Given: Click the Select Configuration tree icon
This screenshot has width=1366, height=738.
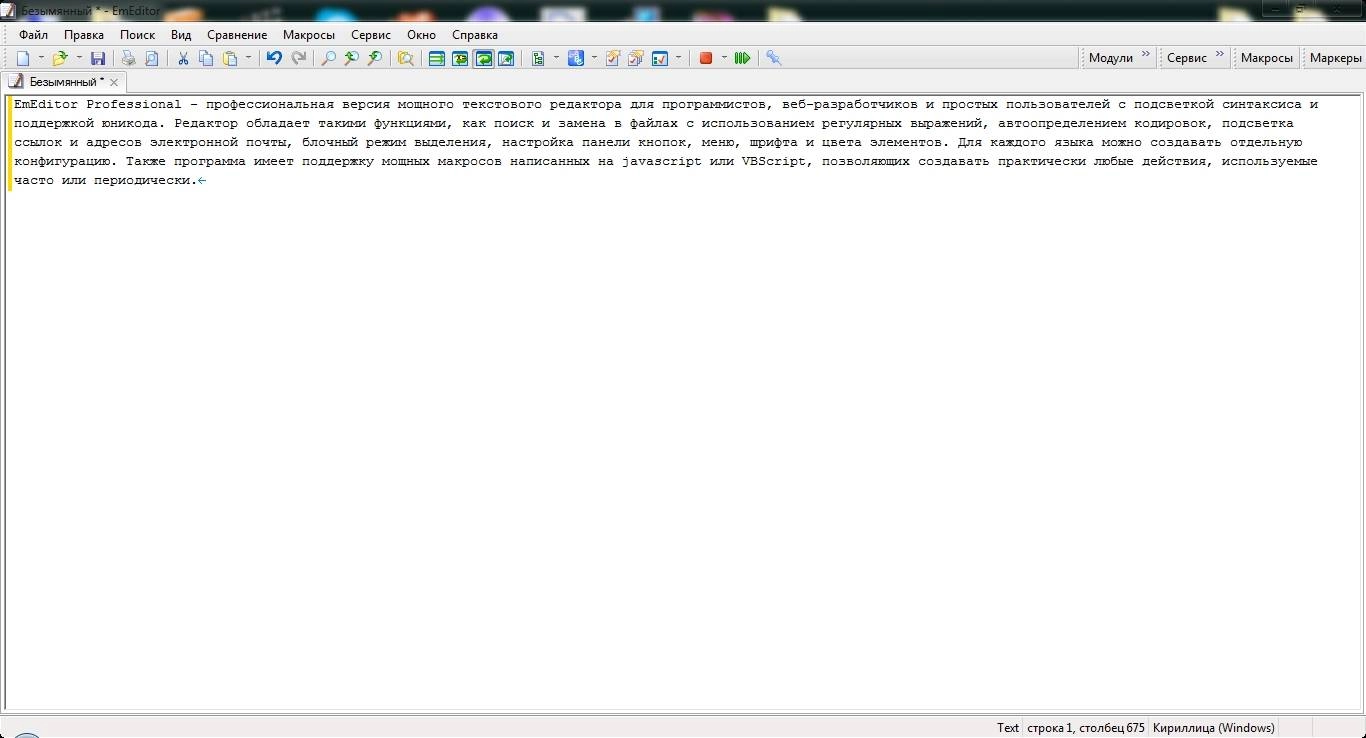Looking at the screenshot, I should (x=538, y=58).
